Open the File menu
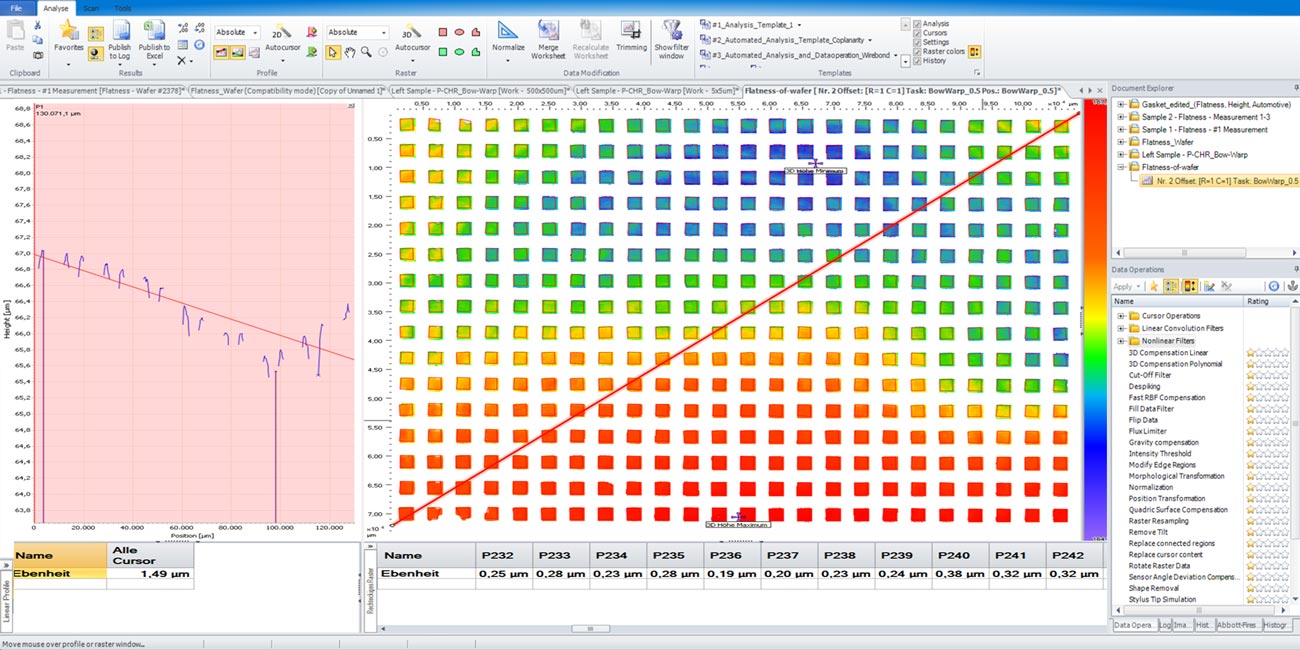Viewport: 1300px width, 650px height. (x=17, y=7)
